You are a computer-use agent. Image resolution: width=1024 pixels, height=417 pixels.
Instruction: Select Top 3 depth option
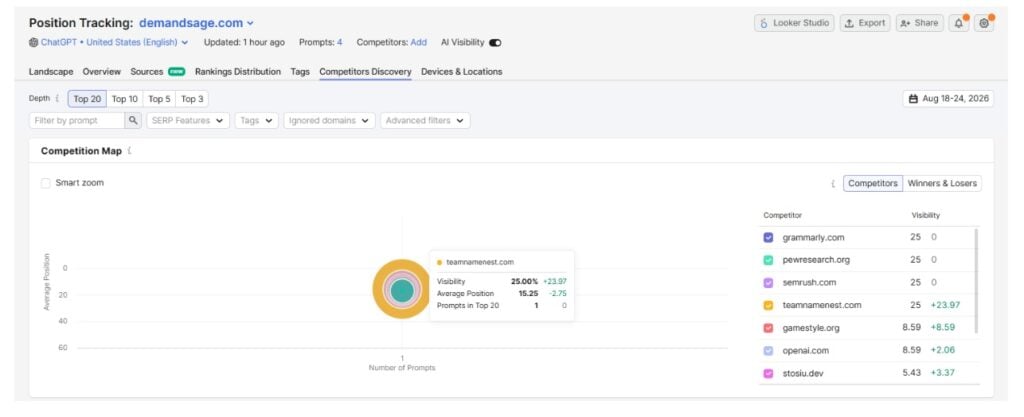(192, 99)
